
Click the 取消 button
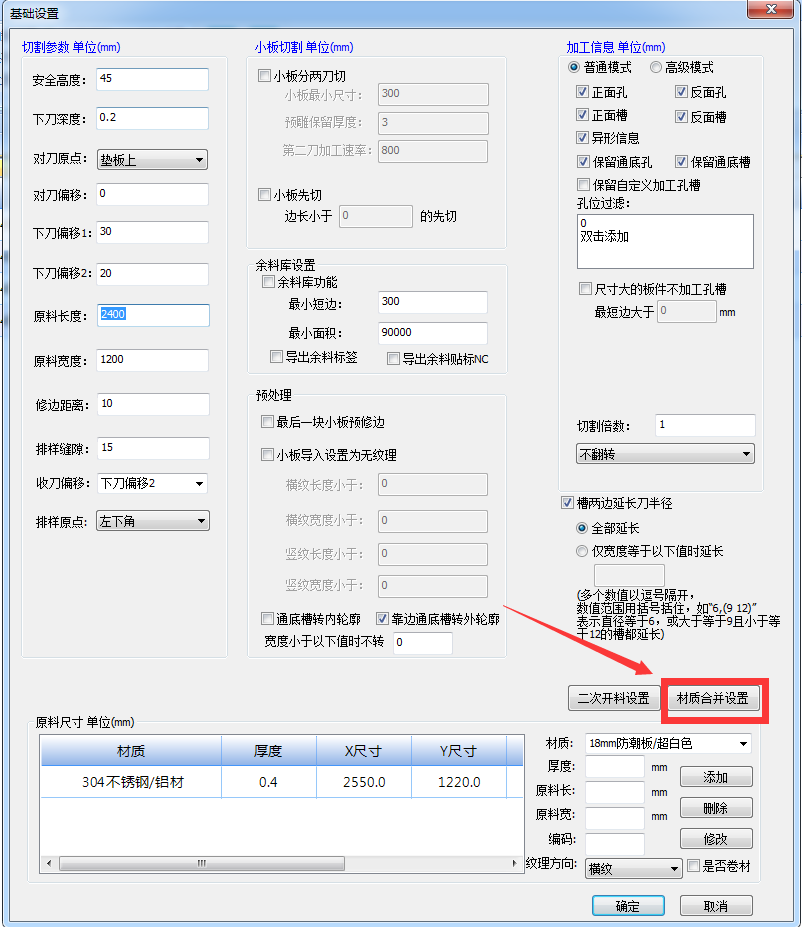(716, 906)
